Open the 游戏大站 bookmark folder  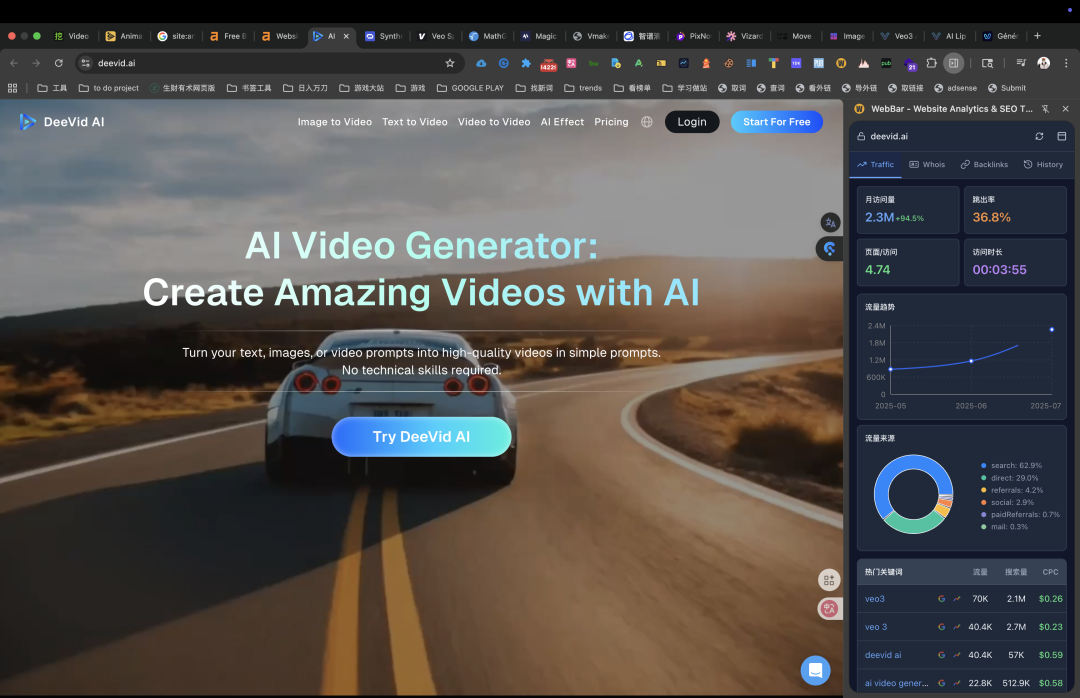point(362,88)
